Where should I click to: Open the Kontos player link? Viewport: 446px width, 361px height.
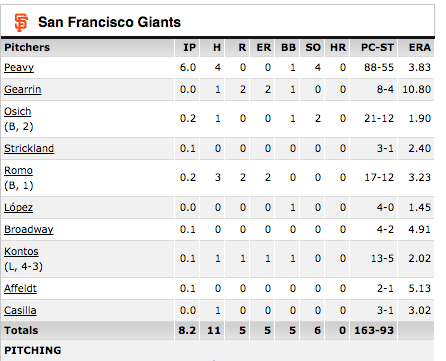21,251
